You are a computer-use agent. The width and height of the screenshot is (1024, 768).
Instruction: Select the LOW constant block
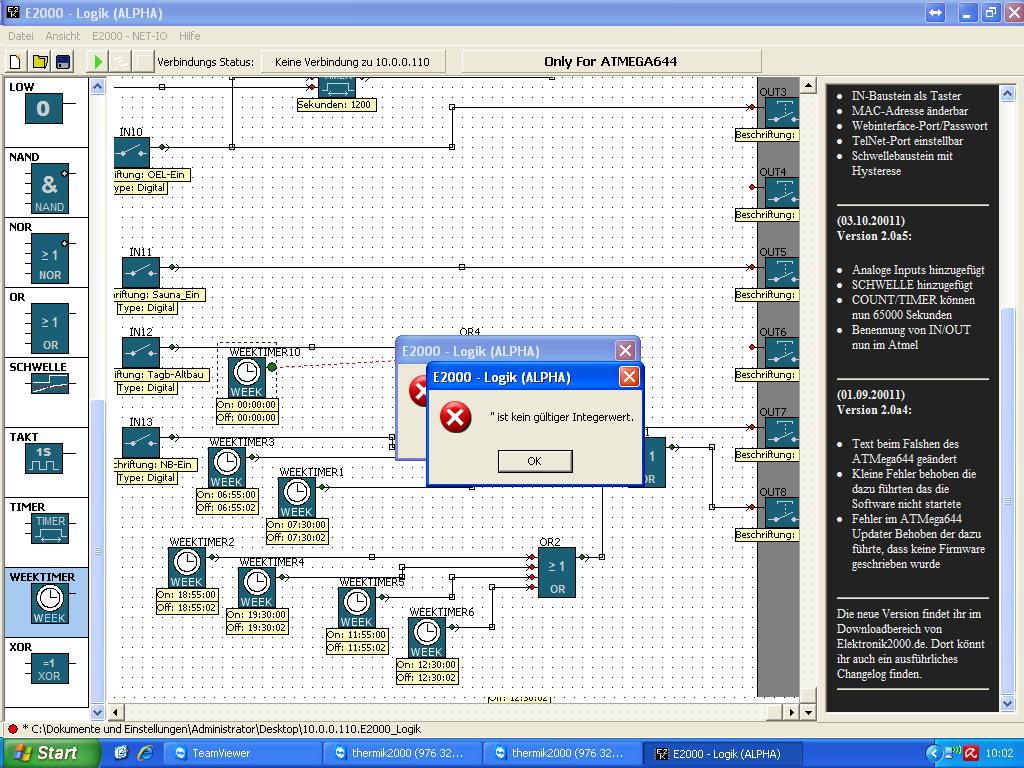43,108
